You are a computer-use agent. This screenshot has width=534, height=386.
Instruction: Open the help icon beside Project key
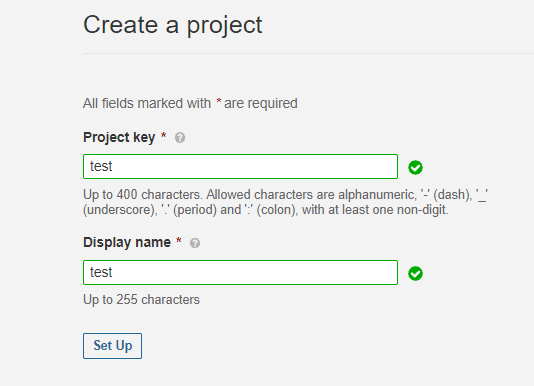(x=180, y=138)
